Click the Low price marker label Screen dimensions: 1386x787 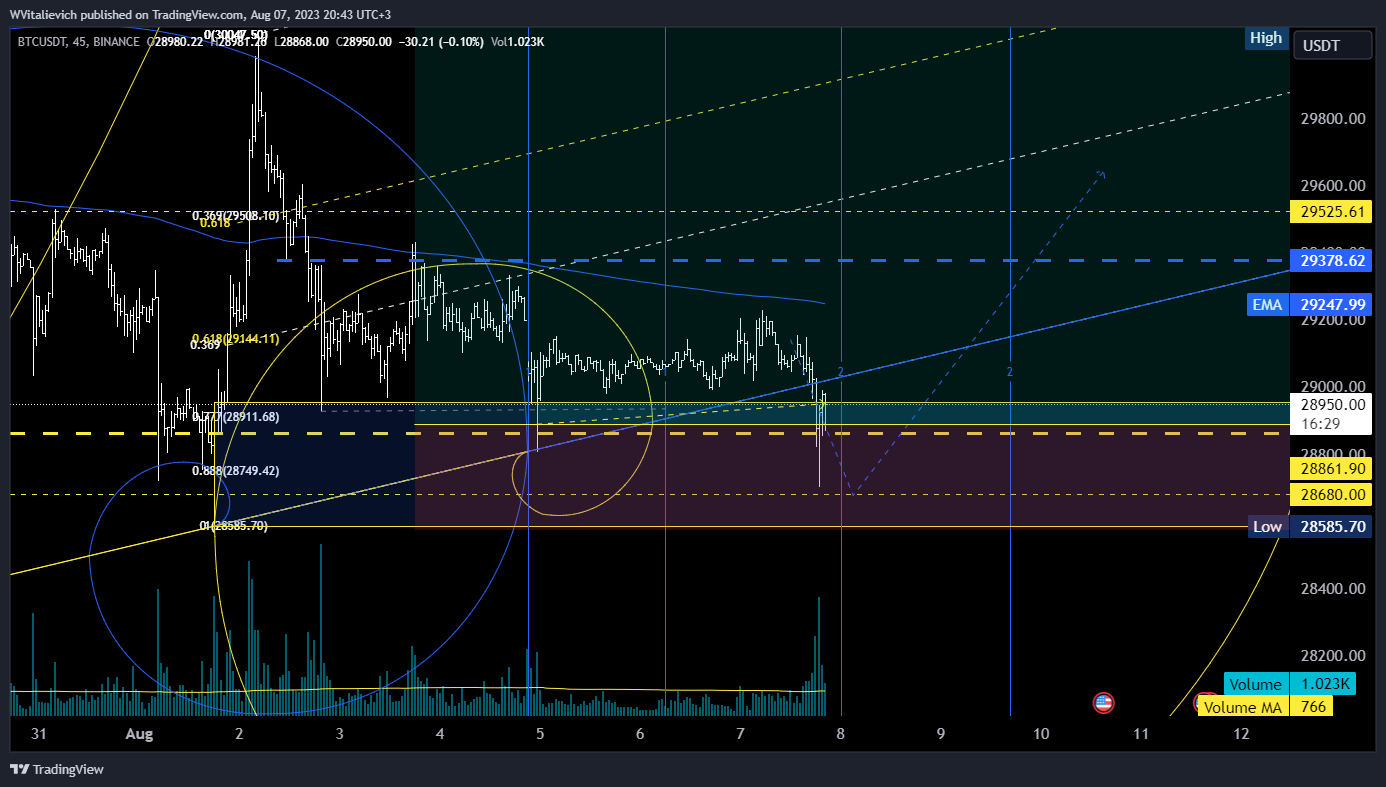point(1267,526)
